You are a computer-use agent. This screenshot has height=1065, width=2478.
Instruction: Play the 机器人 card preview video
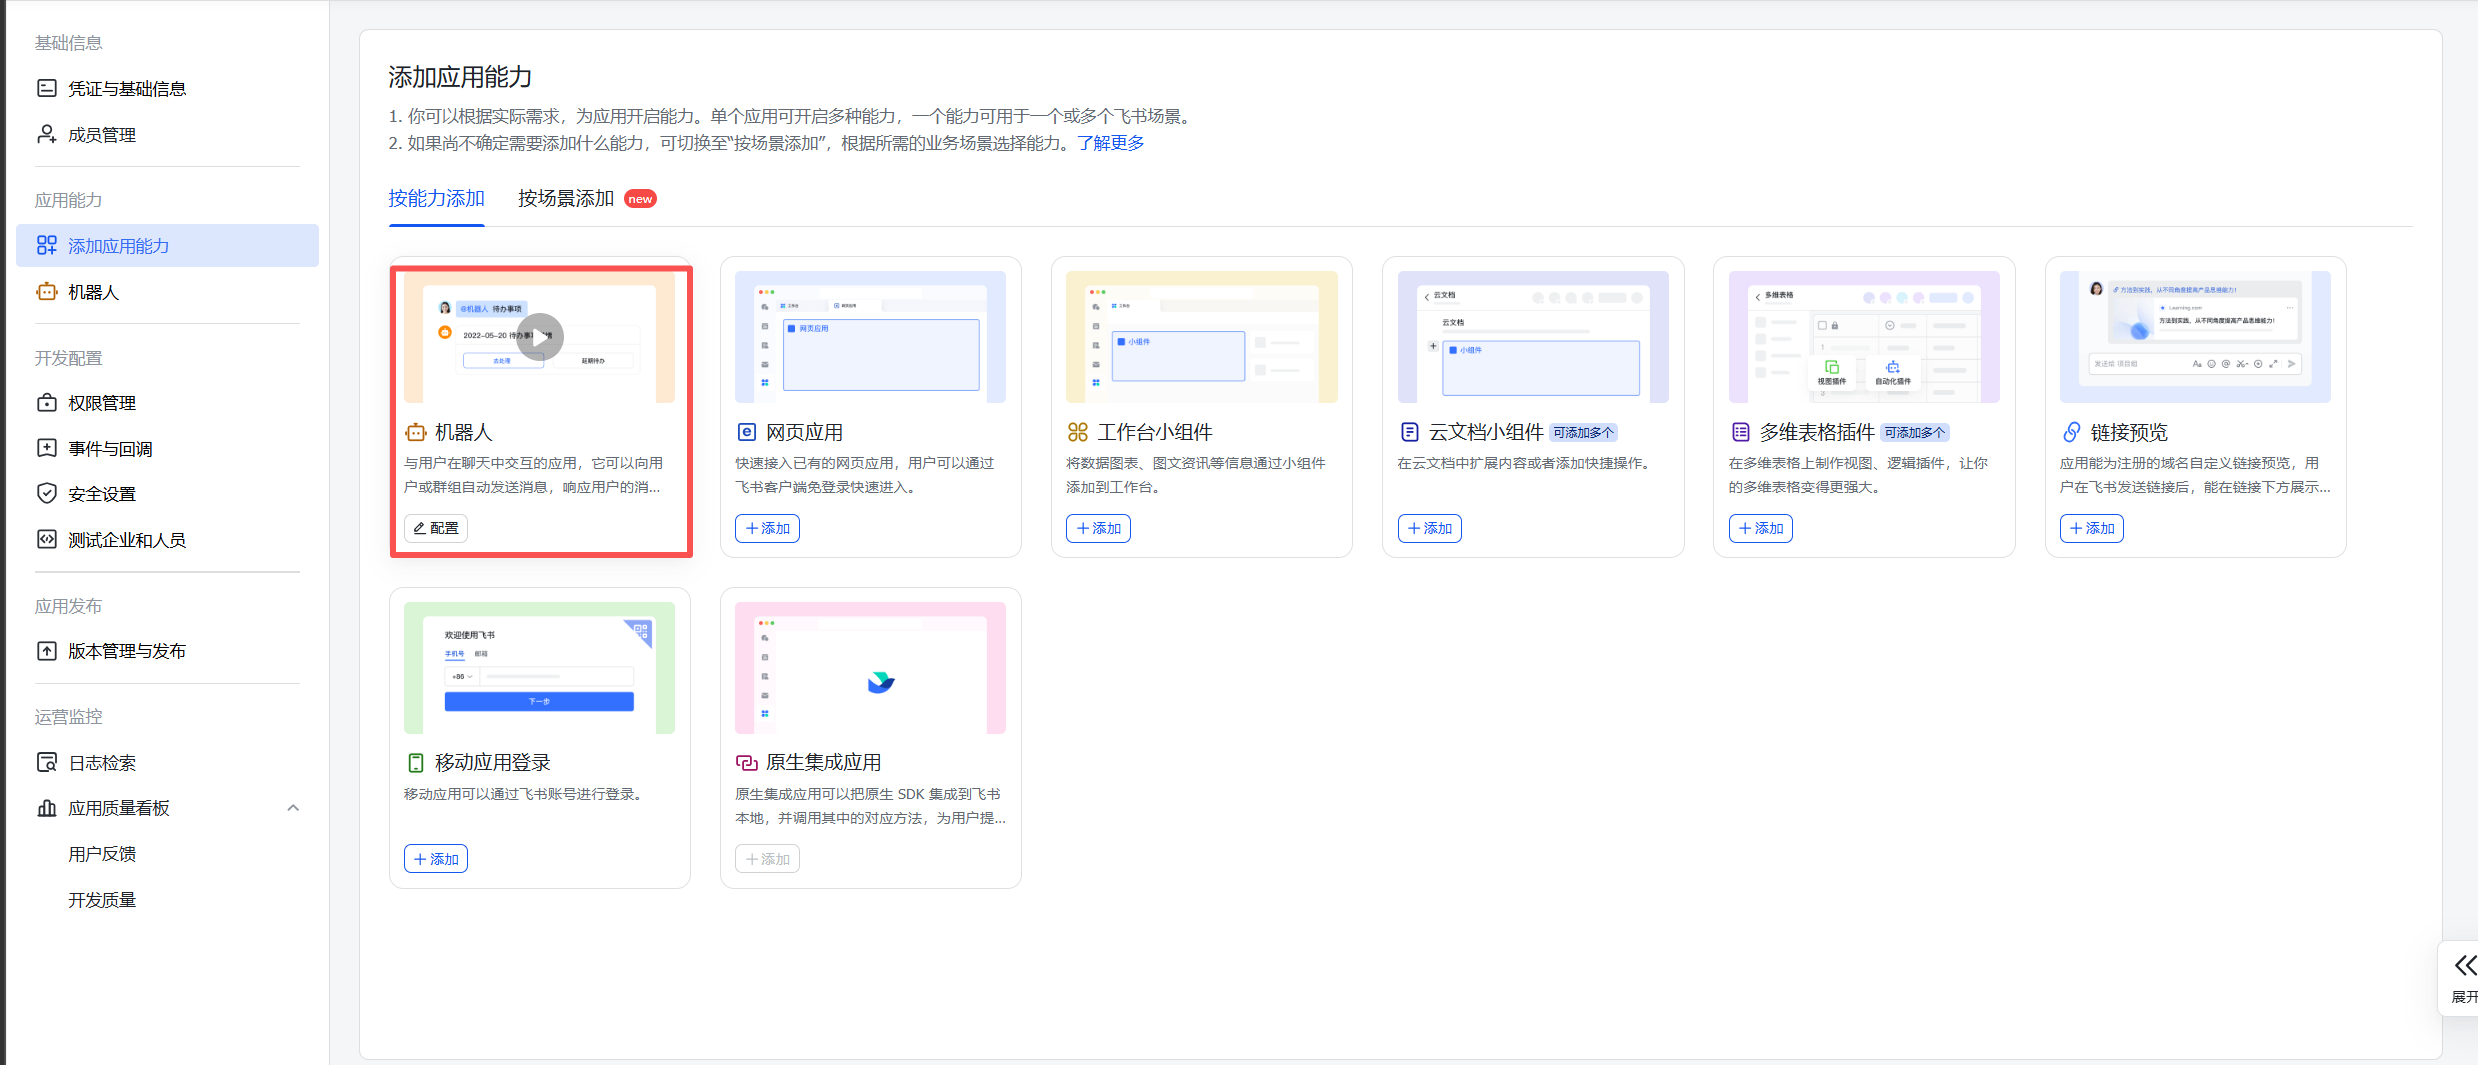(540, 337)
